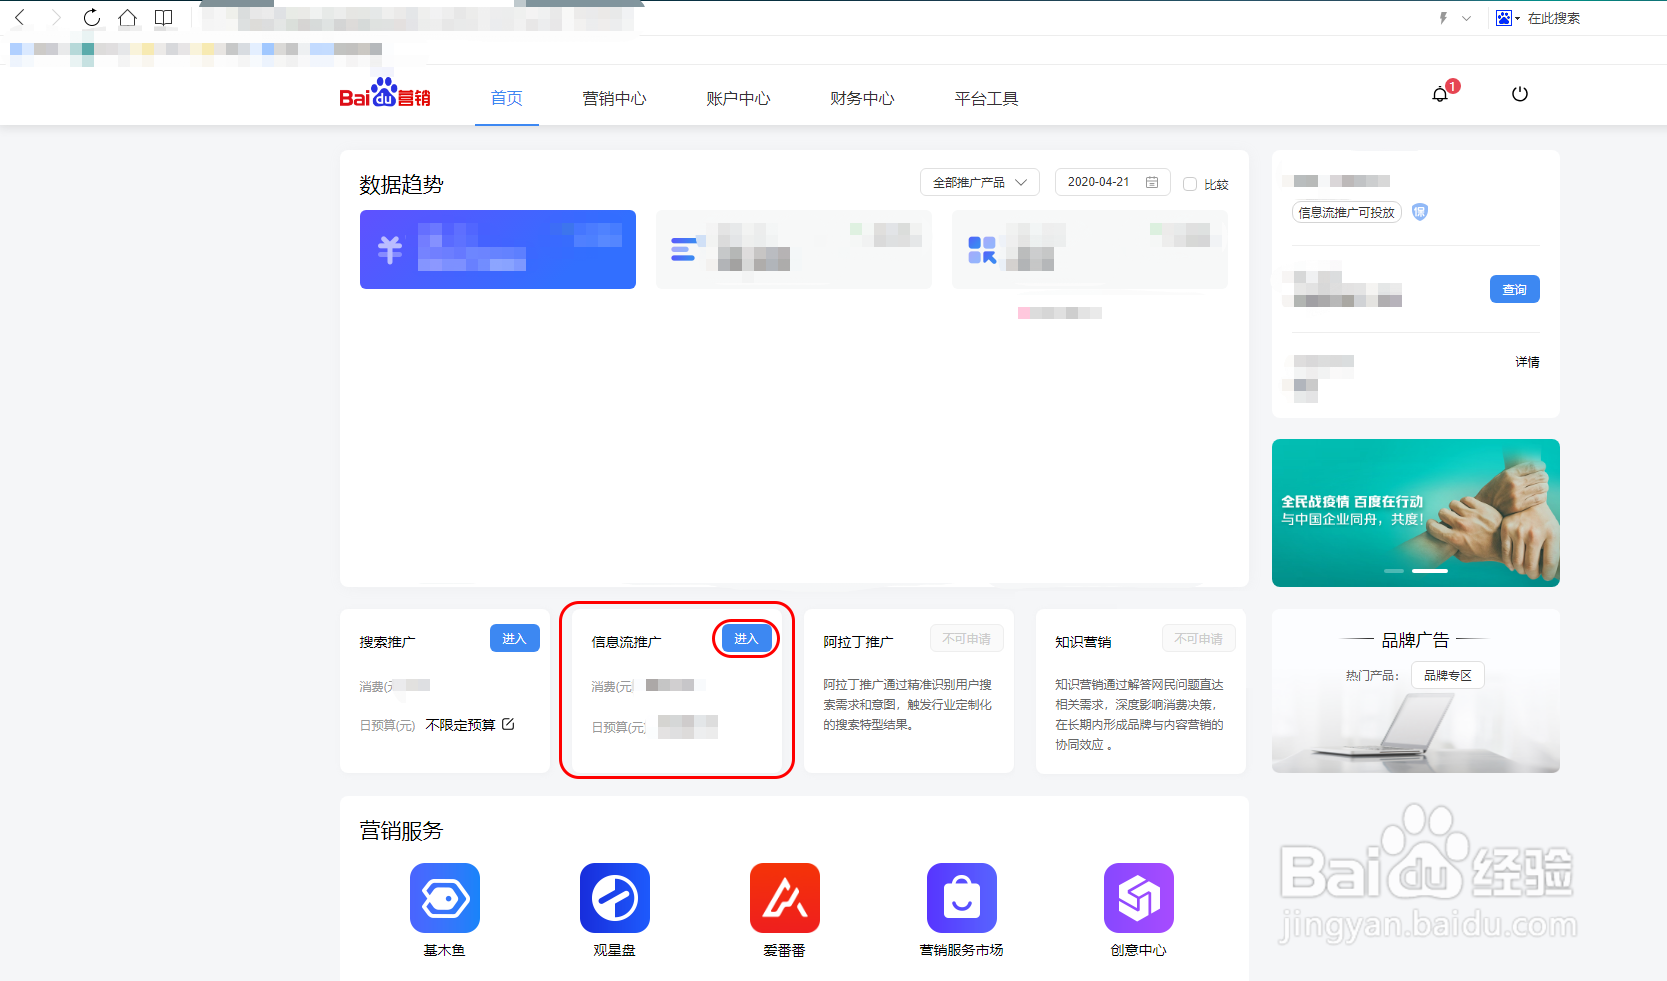1667x981 pixels.
Task: Enable the 比较 checkbox
Action: click(x=1190, y=183)
